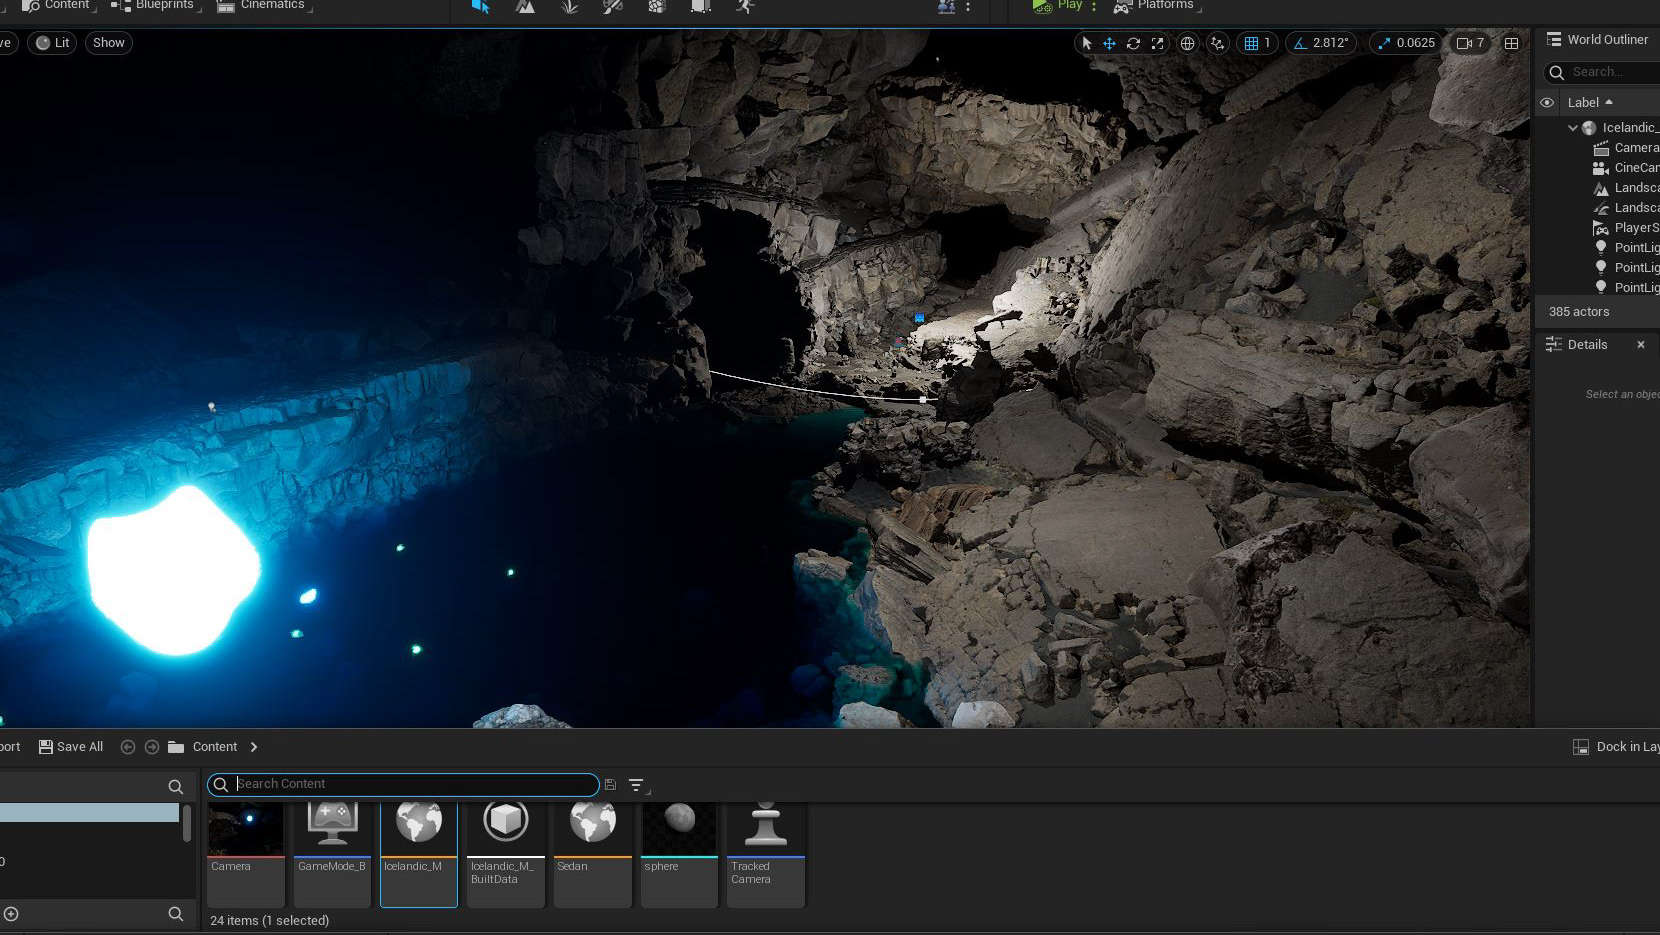1660x935 pixels.
Task: Select the rotate gizmo tool
Action: click(x=1133, y=43)
